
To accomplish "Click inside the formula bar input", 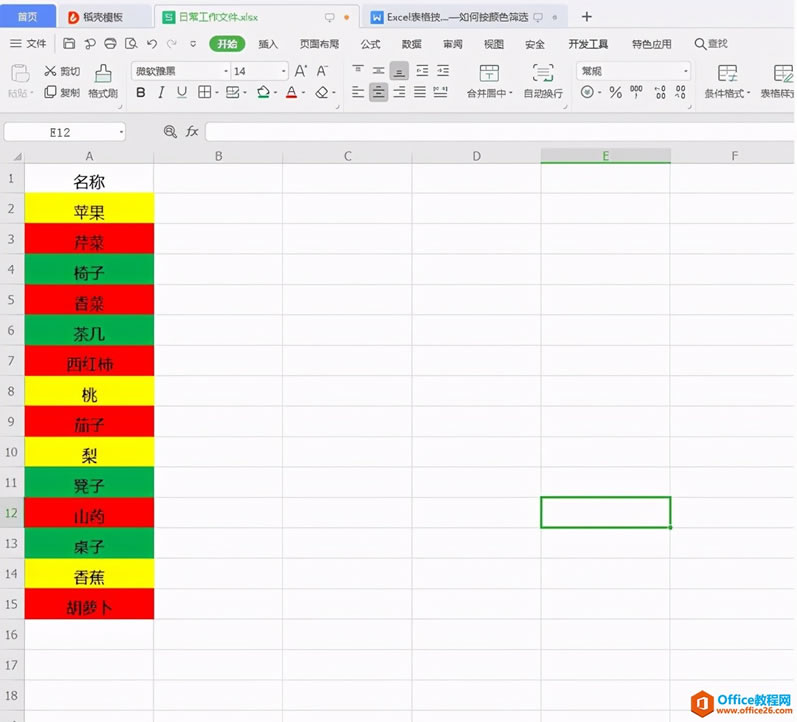I will (499, 132).
